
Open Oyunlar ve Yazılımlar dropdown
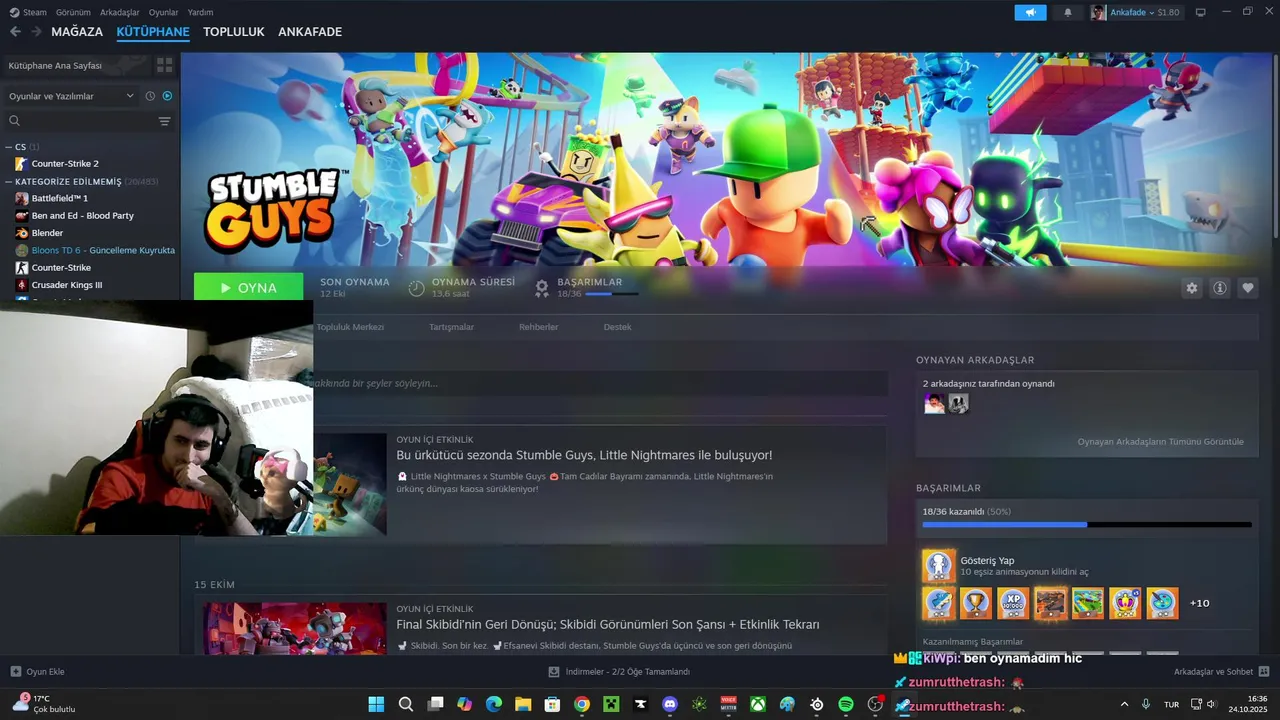tap(70, 96)
